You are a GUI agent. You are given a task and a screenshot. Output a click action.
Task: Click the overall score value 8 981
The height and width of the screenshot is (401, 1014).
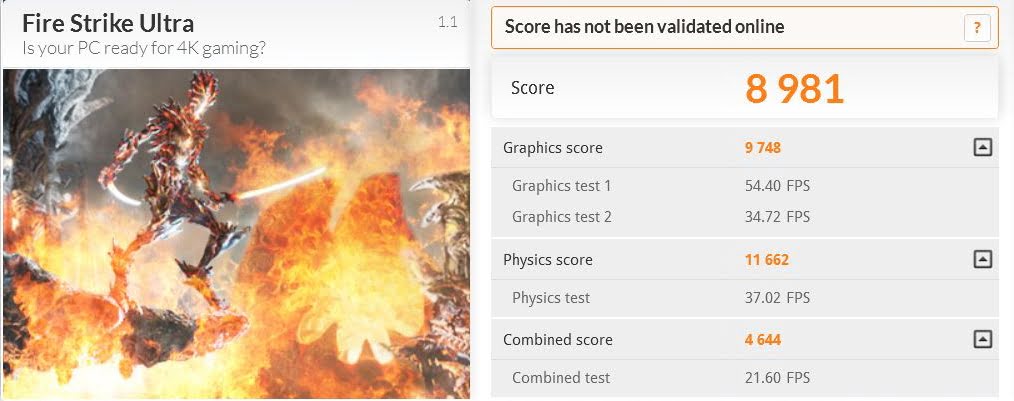(x=794, y=88)
